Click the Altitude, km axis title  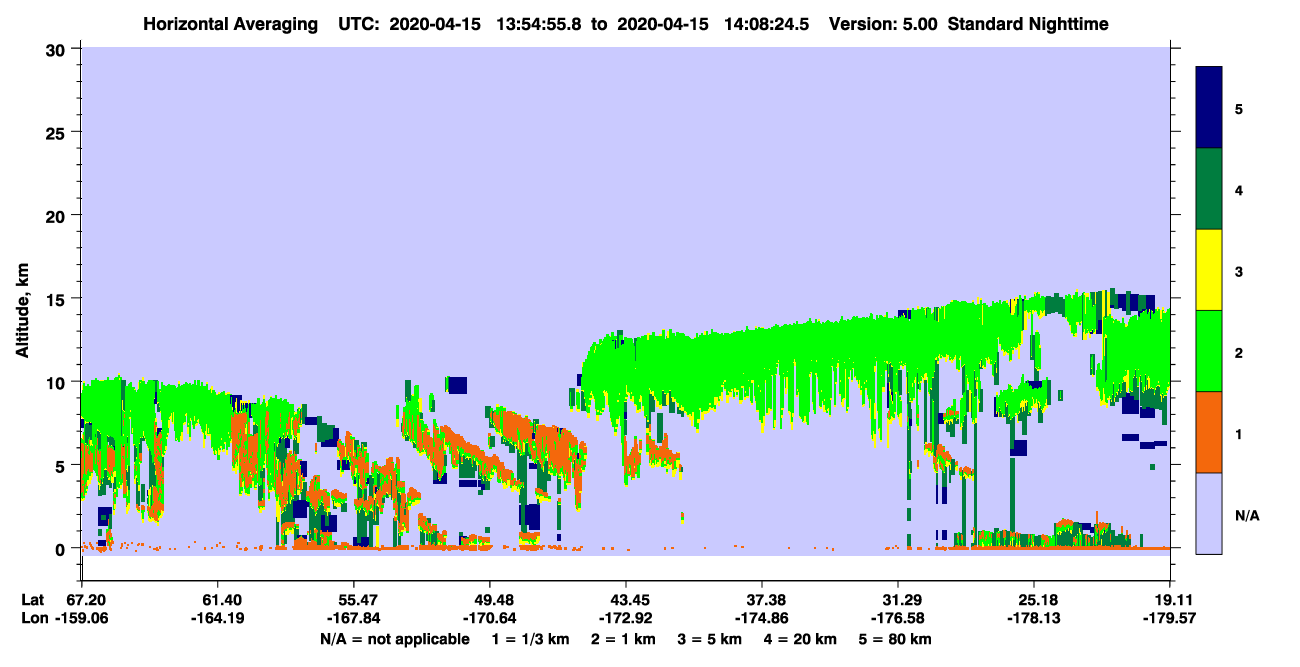pyautogui.click(x=22, y=300)
